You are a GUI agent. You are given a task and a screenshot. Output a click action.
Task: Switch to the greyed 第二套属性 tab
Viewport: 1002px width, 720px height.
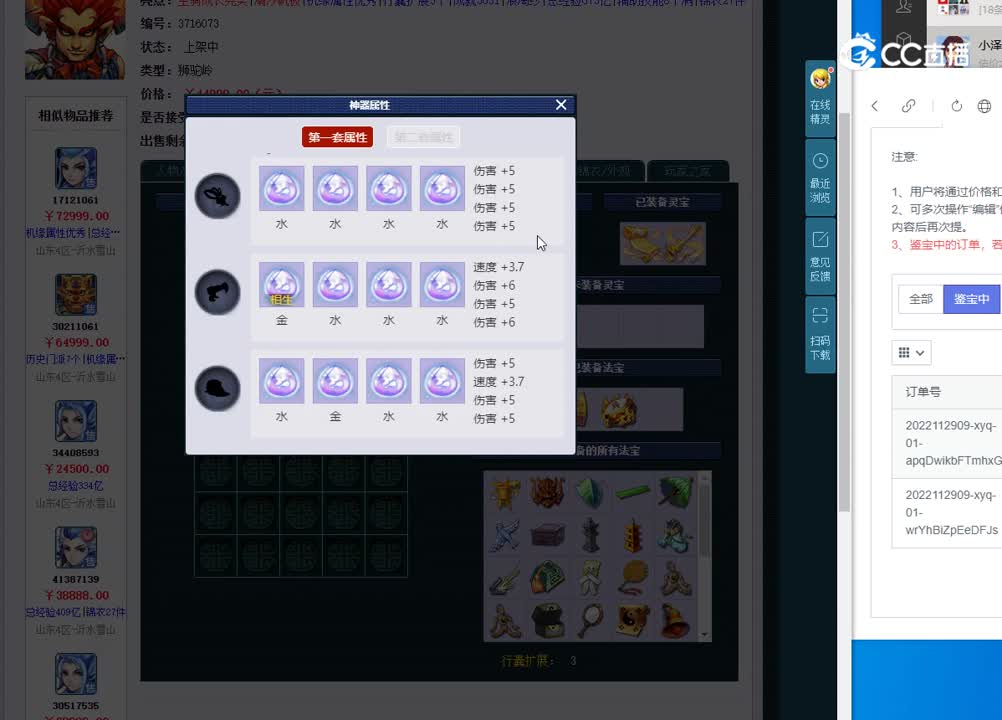coord(424,137)
